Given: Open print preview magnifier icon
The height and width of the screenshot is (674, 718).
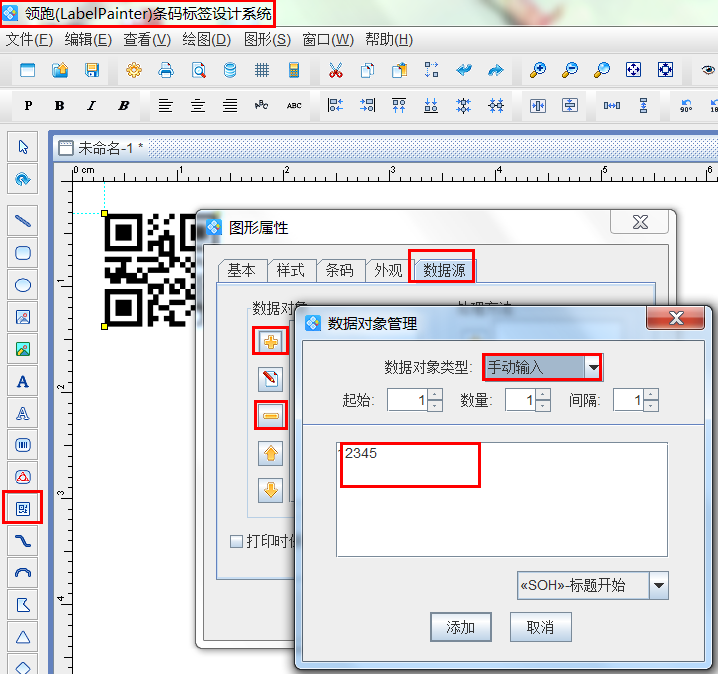Looking at the screenshot, I should (198, 70).
